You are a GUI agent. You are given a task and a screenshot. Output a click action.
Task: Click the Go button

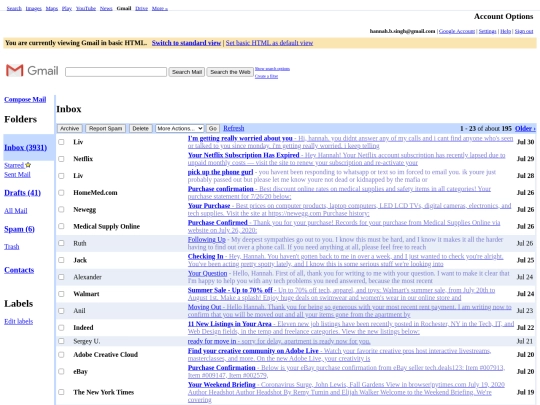click(213, 128)
